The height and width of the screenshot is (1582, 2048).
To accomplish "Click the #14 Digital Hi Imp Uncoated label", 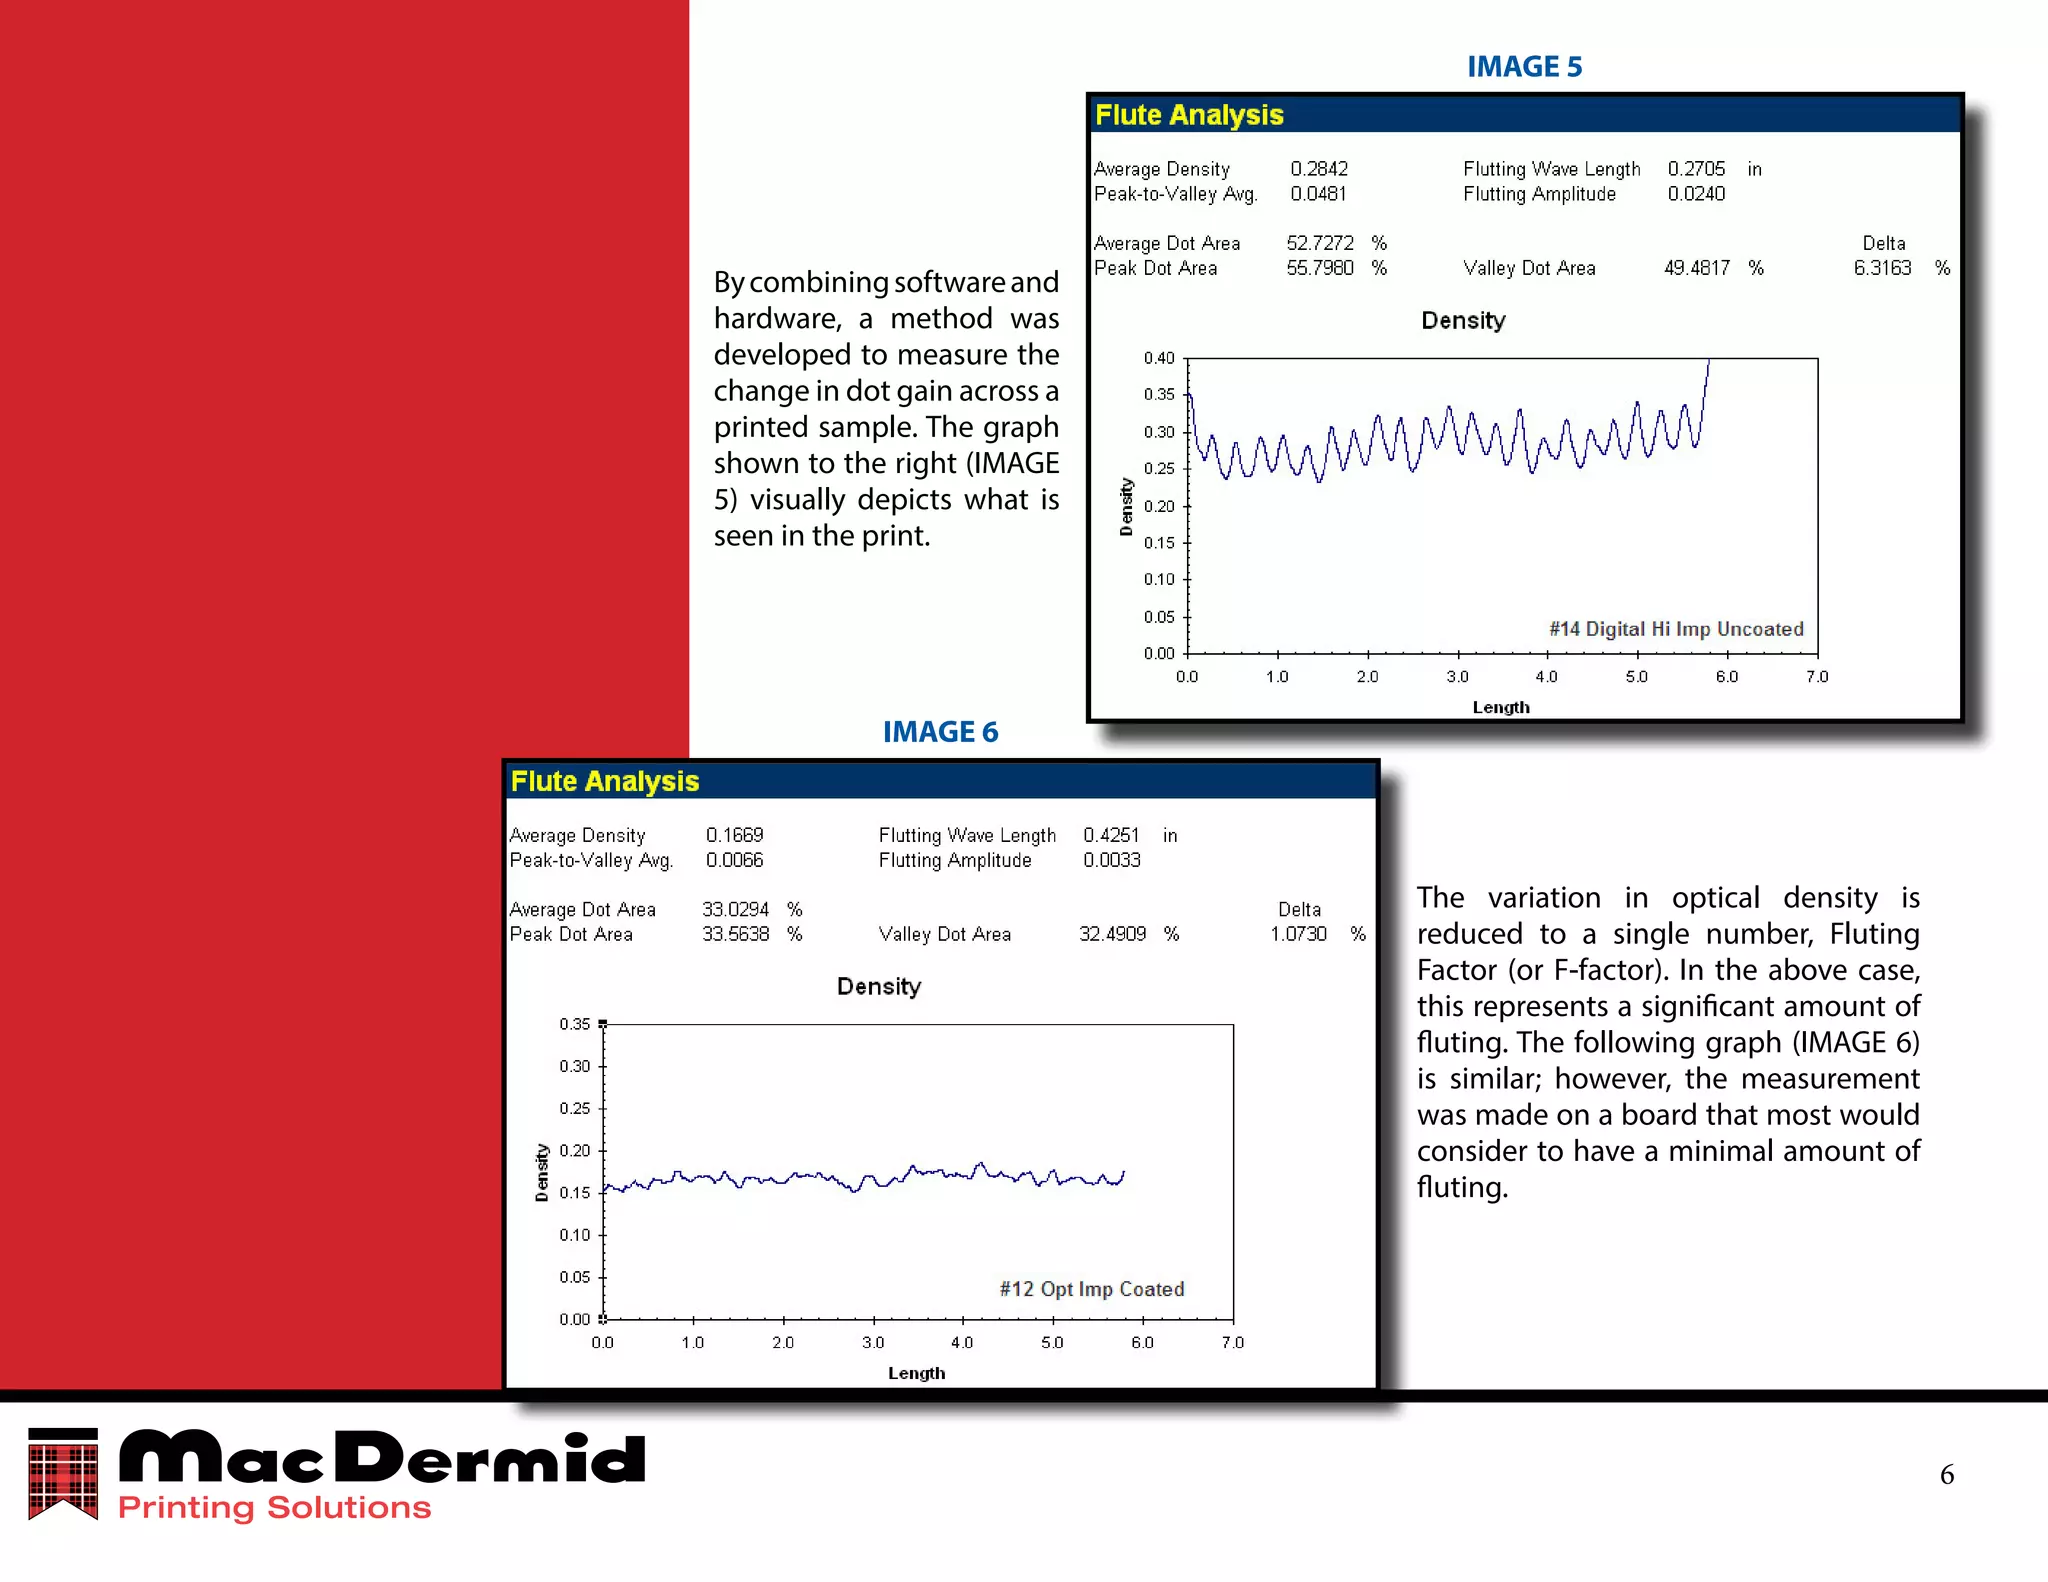I will tap(1676, 629).
